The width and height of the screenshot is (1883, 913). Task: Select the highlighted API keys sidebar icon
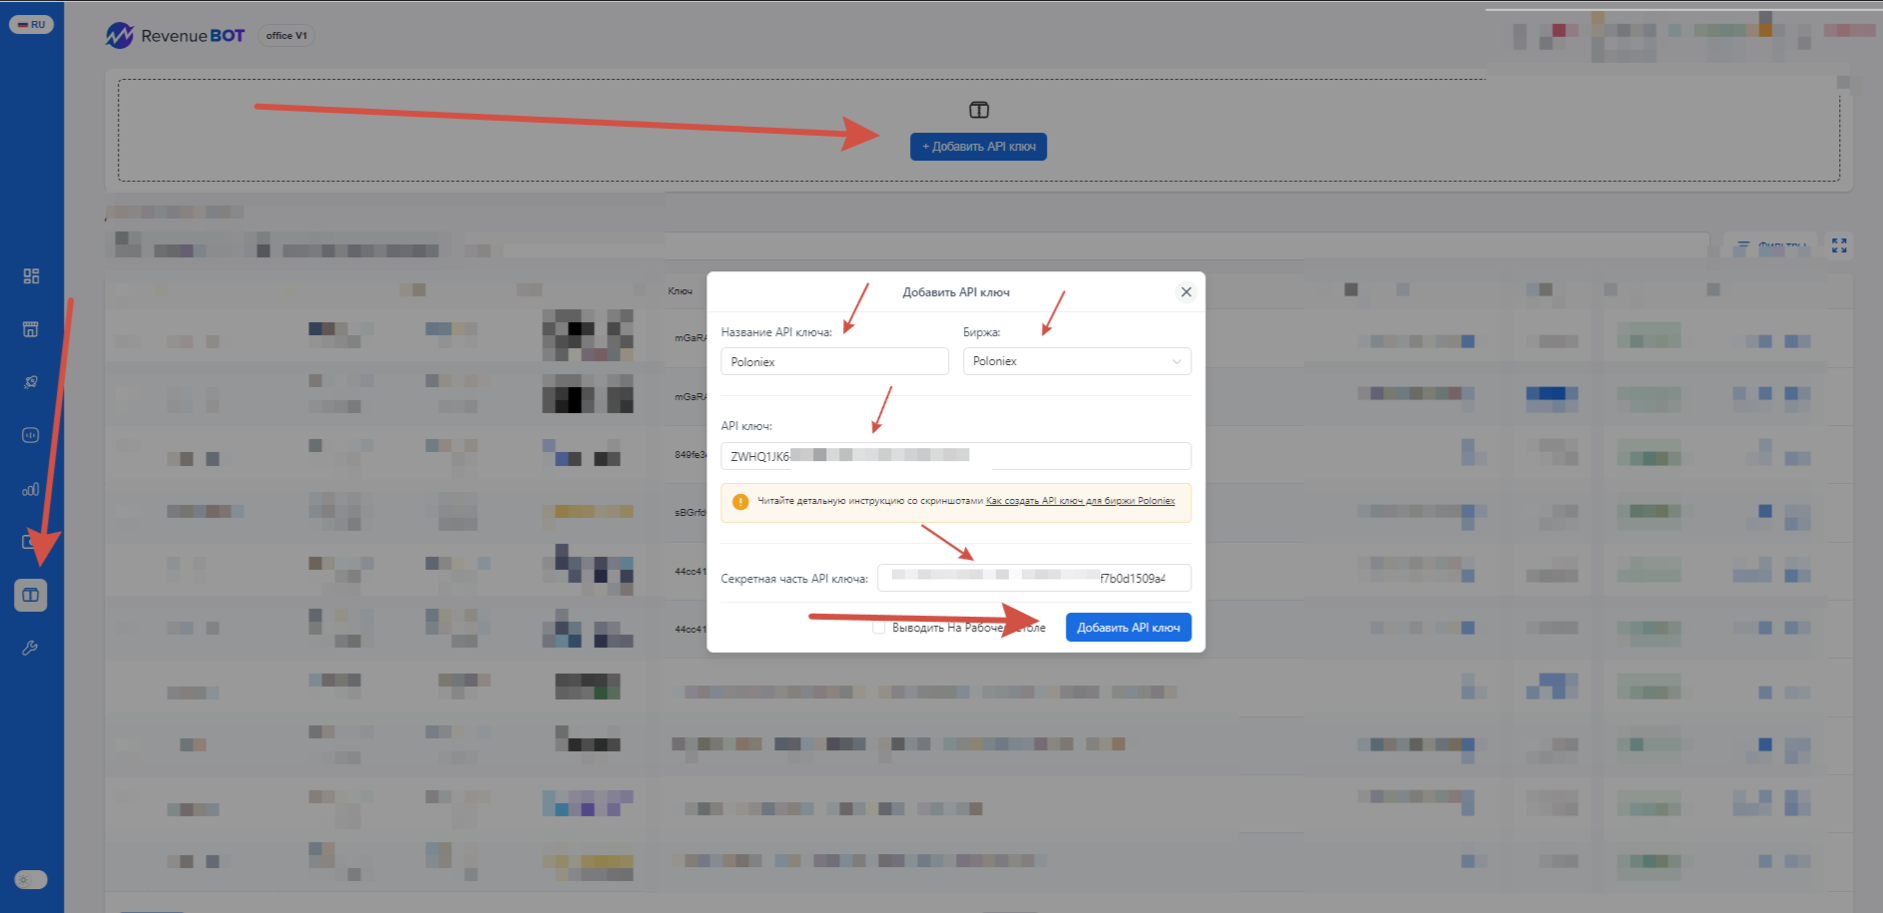[31, 595]
